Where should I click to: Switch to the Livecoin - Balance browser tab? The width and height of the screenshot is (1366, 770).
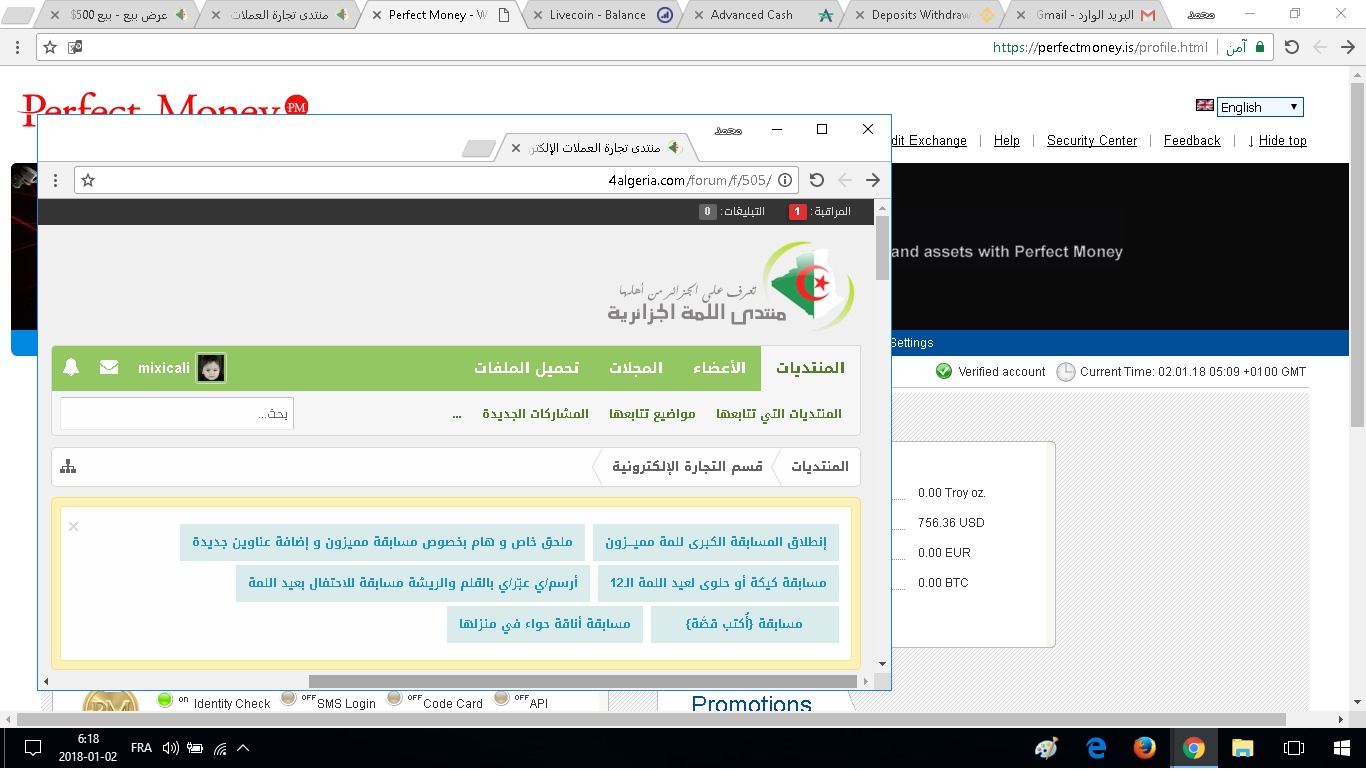(598, 15)
